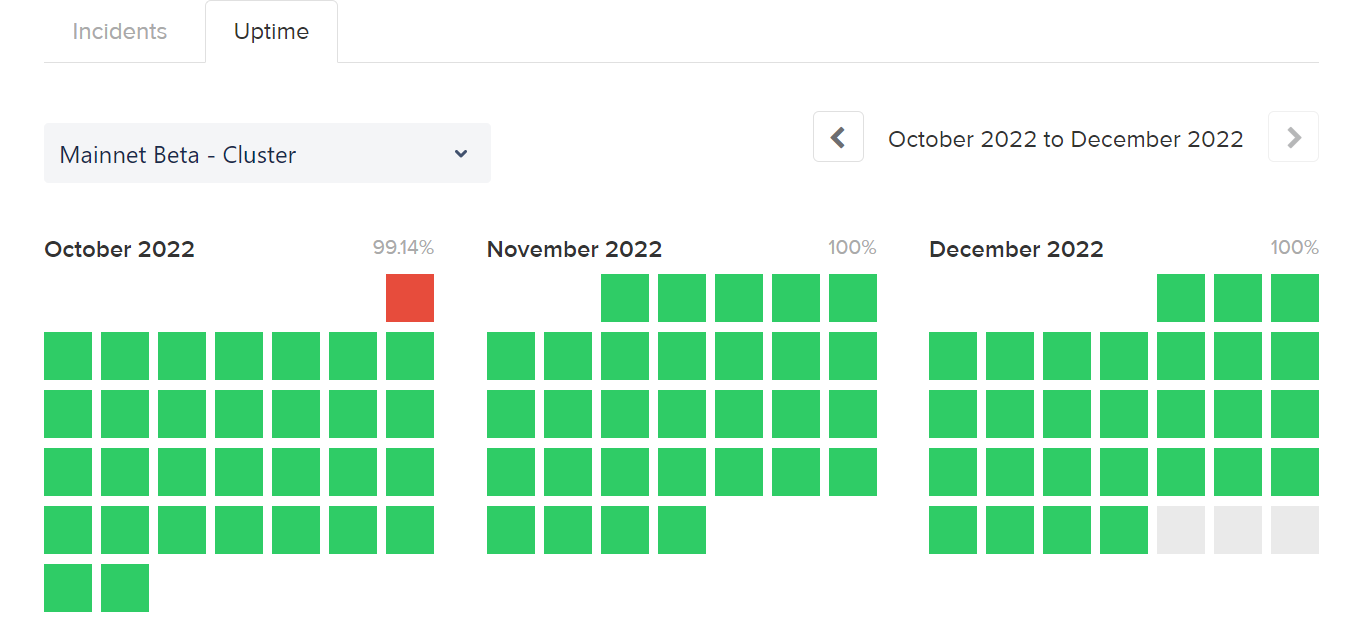Image resolution: width=1367 pixels, height=644 pixels.
Task: Click the dropdown chevron next to Mainnet Beta
Action: (x=461, y=154)
